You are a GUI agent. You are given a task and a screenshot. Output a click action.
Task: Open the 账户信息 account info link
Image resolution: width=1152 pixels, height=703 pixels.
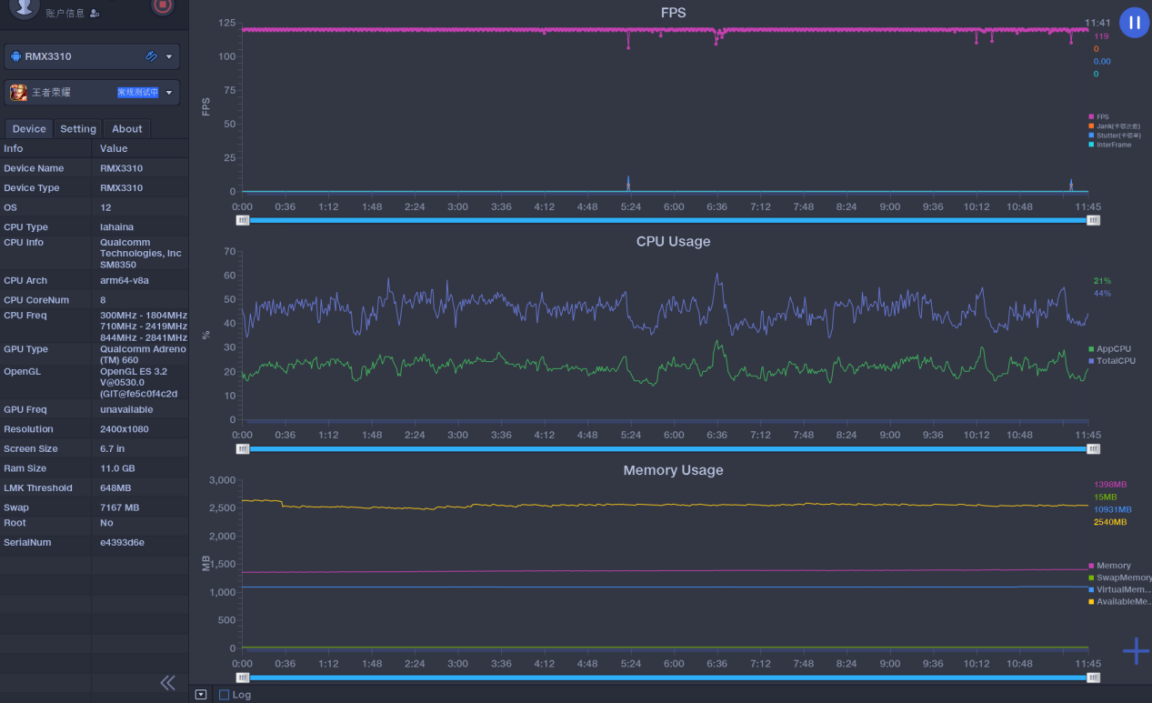point(72,13)
